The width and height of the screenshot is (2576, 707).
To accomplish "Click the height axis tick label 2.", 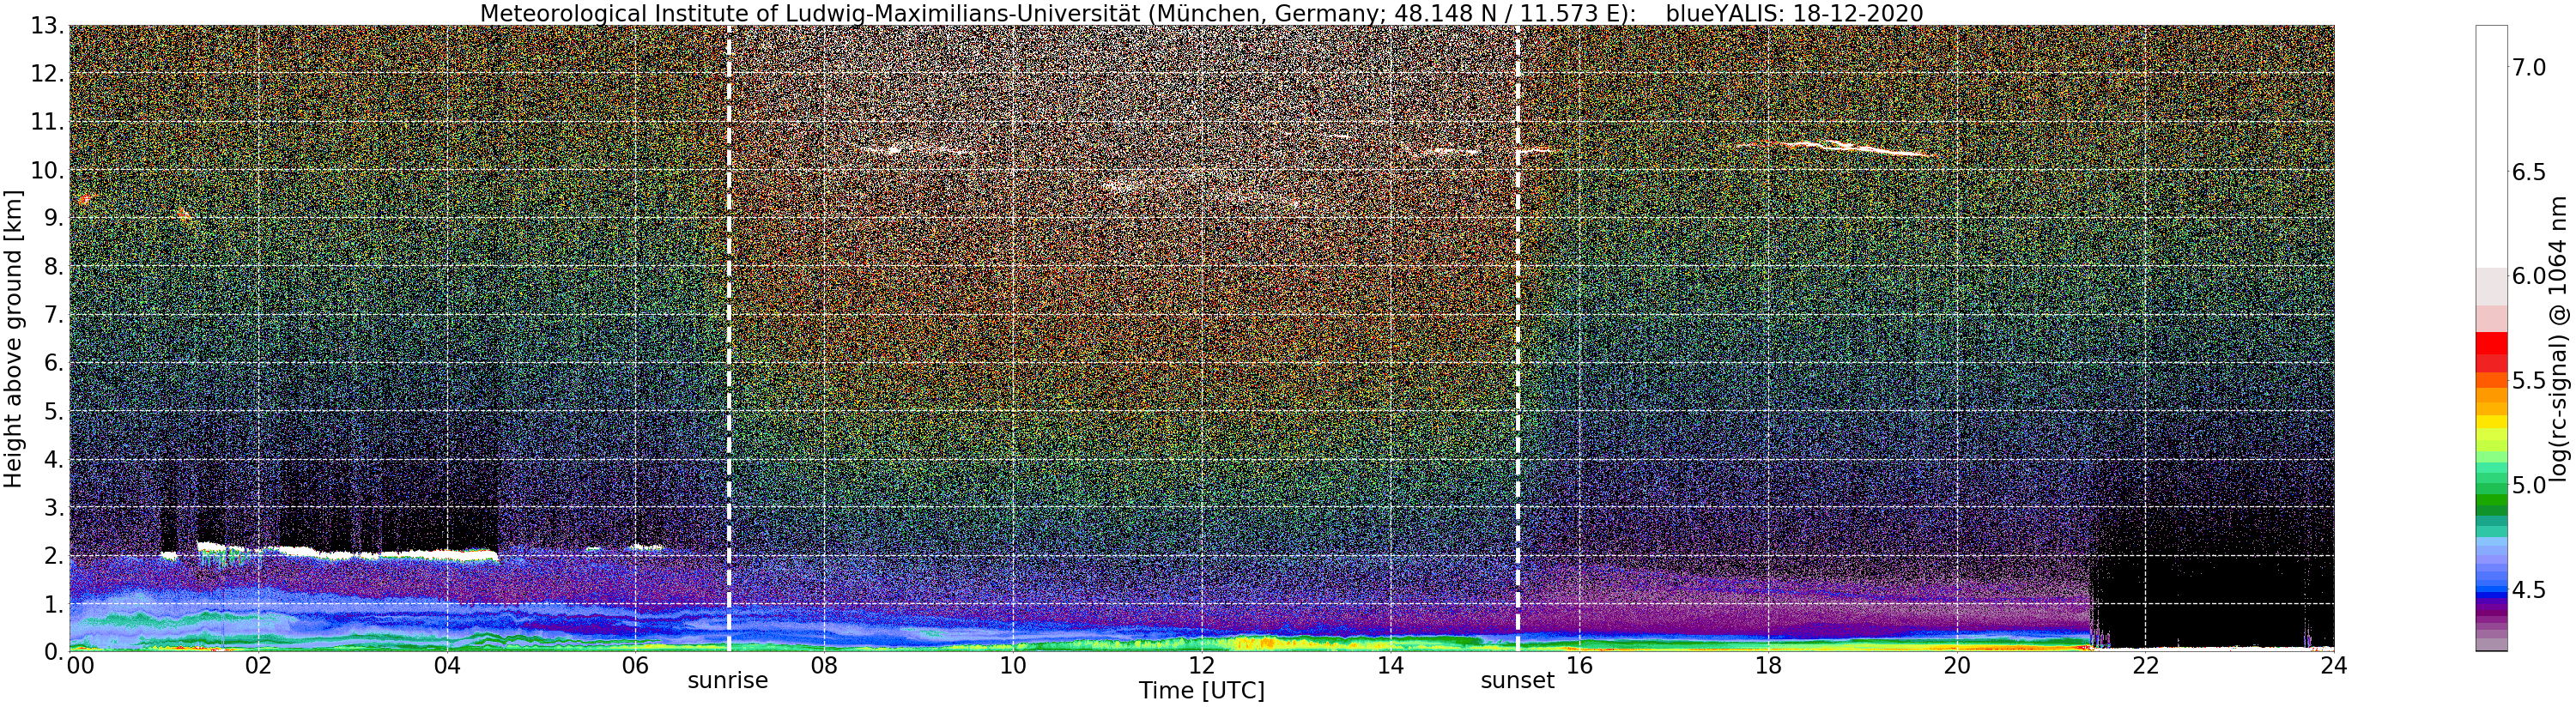I will point(54,555).
